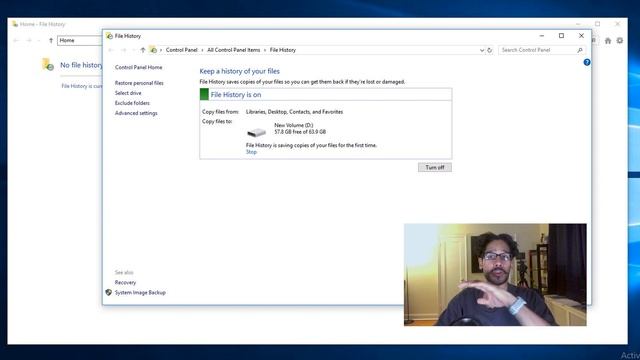640x360 pixels.
Task: Open the address bar history dropdown
Action: pos(482,50)
